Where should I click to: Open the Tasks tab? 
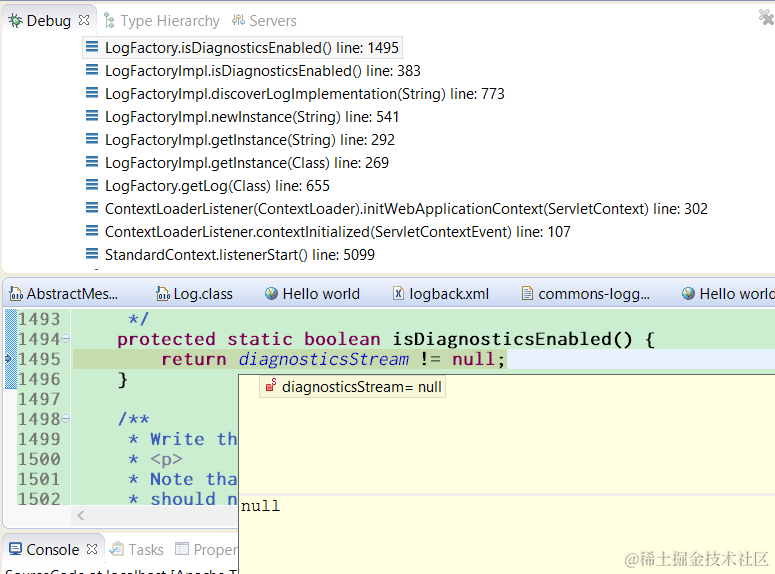tap(137, 550)
